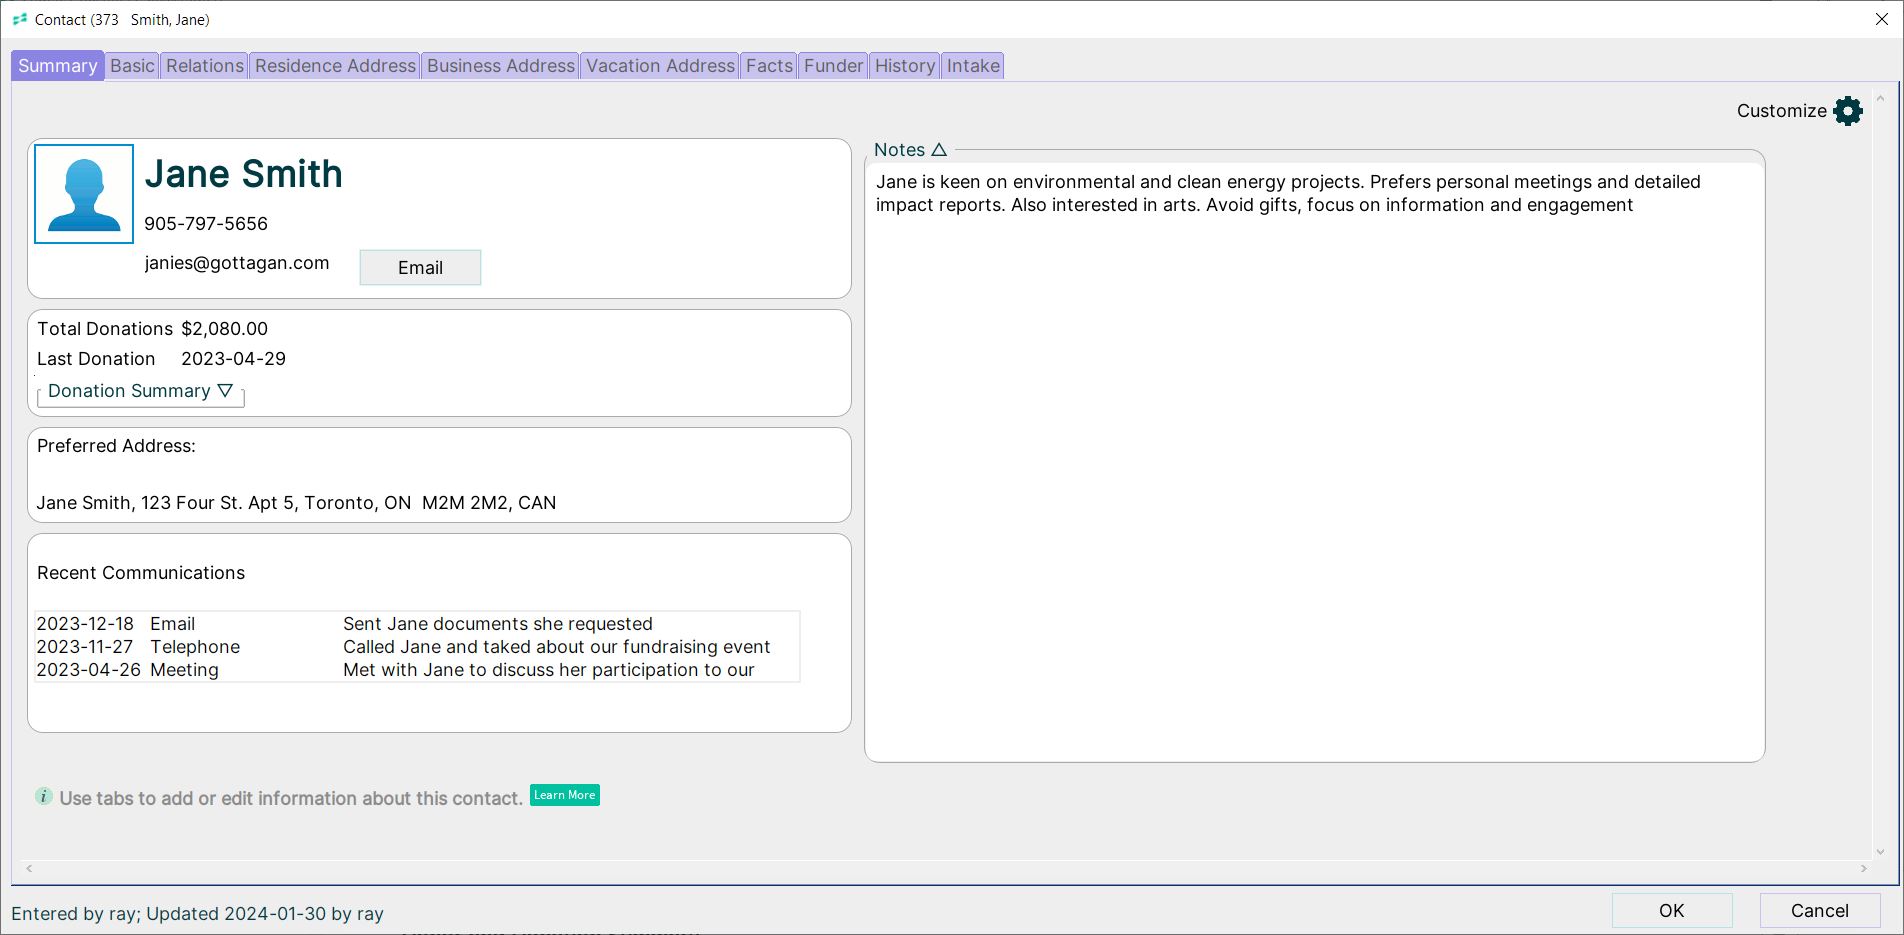
Task: Select the 2023-11-27 Telephone communication row
Action: [x=417, y=647]
